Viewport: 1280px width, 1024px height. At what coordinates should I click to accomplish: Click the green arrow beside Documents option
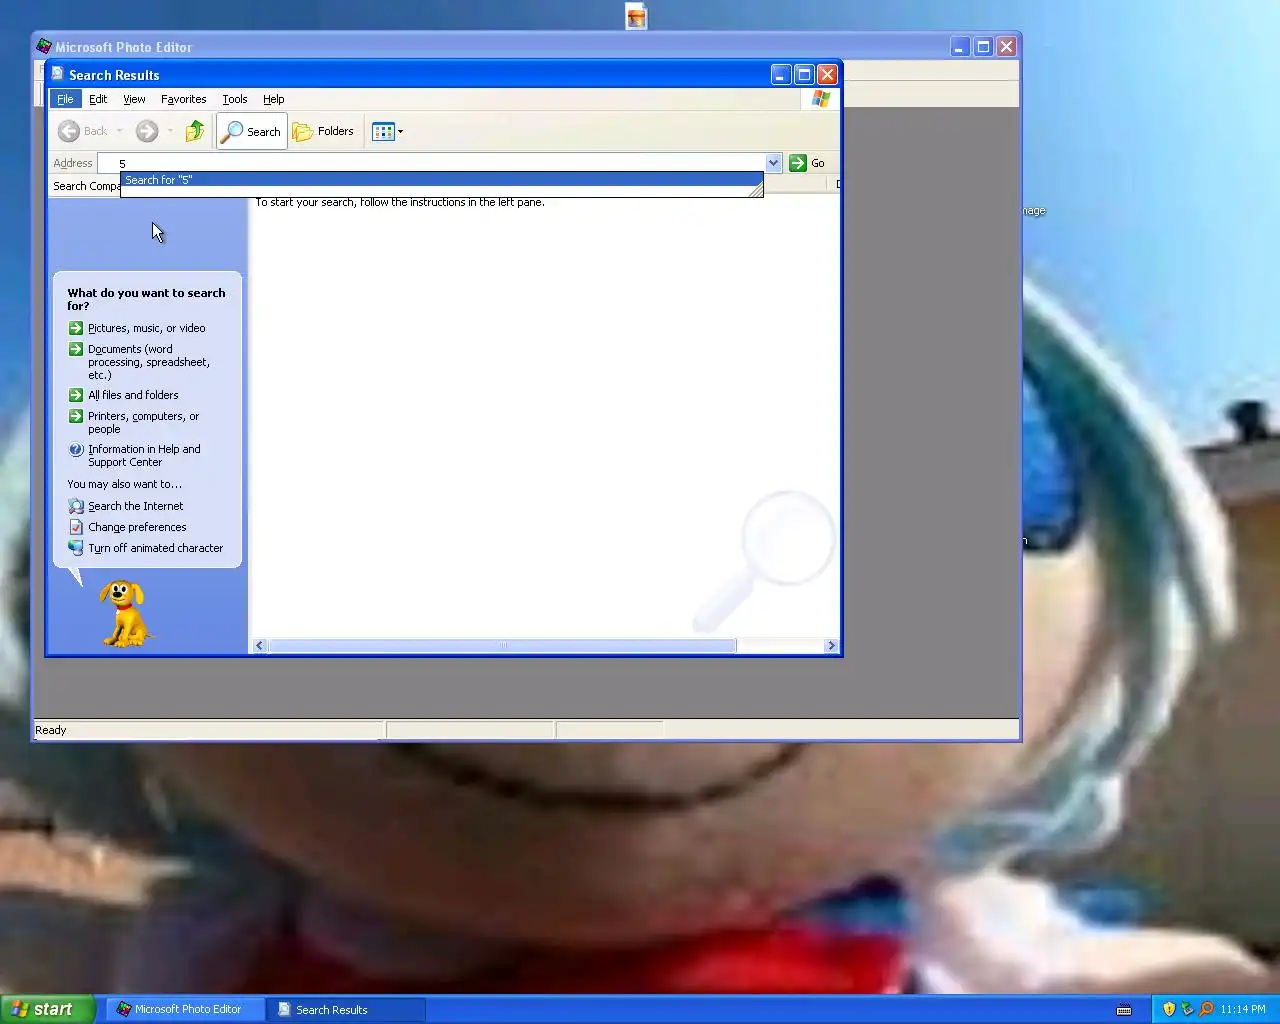(x=76, y=349)
